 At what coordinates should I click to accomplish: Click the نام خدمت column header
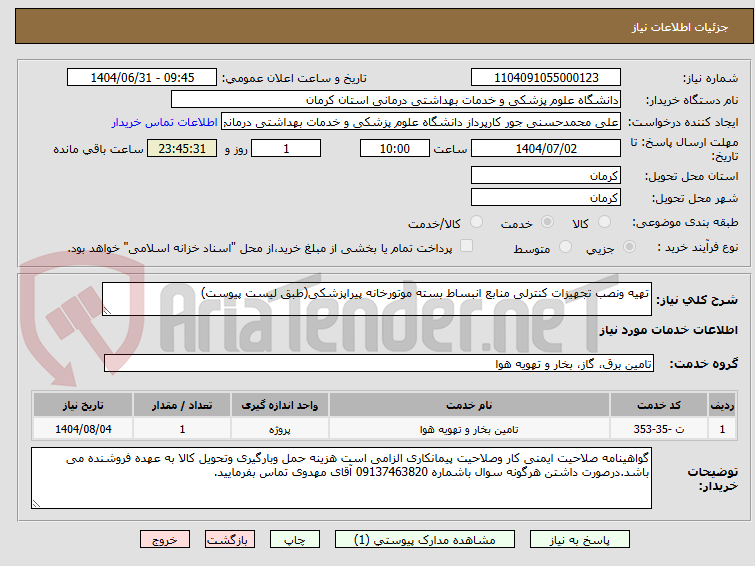point(469,405)
